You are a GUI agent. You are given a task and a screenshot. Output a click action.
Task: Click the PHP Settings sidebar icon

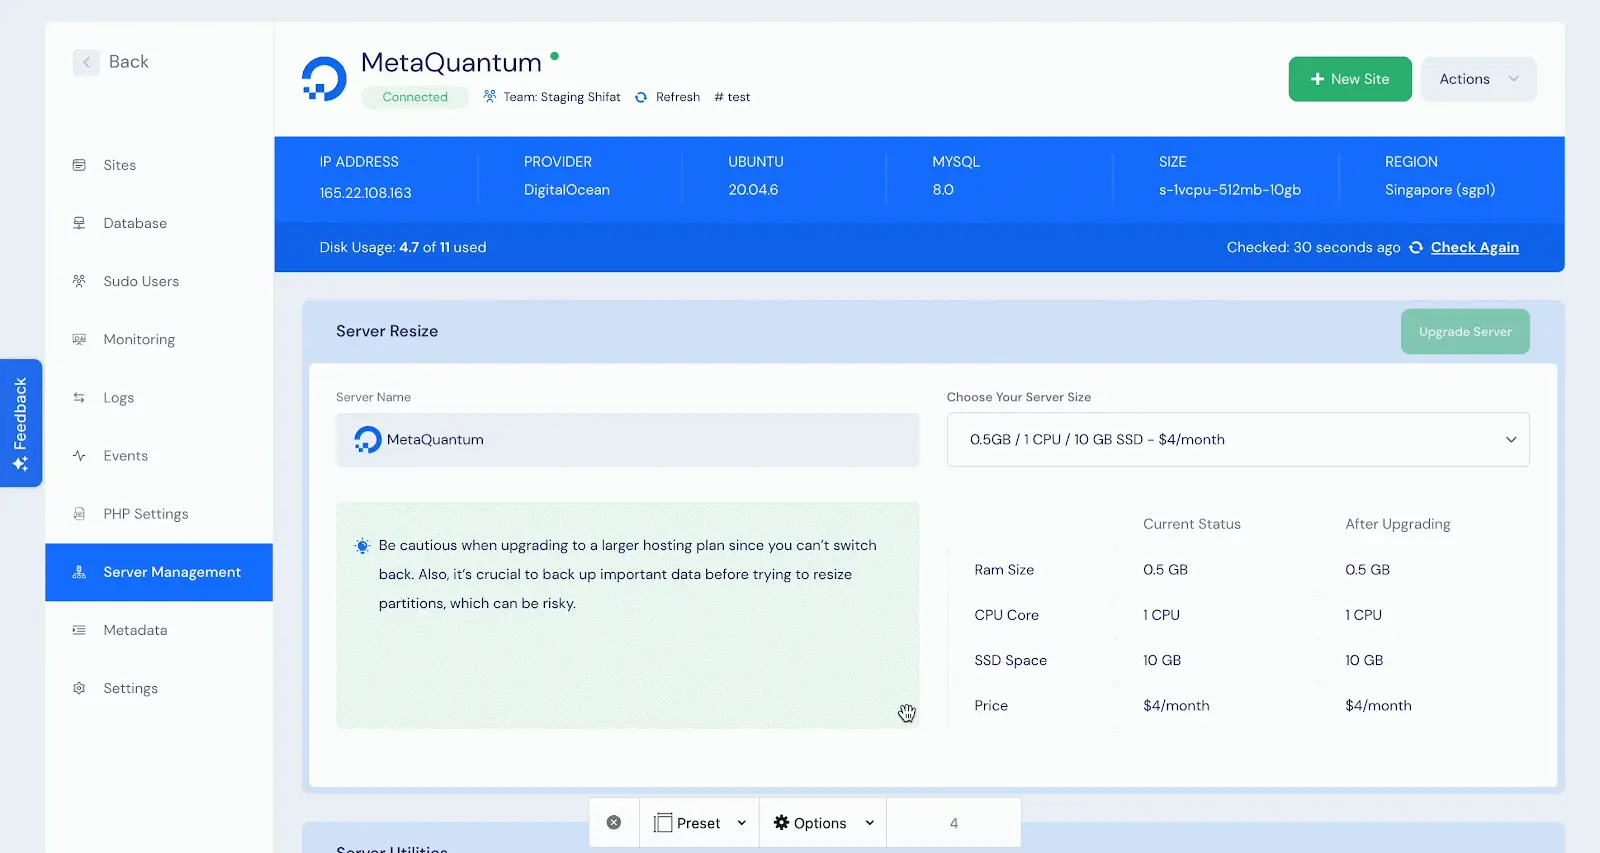(79, 513)
